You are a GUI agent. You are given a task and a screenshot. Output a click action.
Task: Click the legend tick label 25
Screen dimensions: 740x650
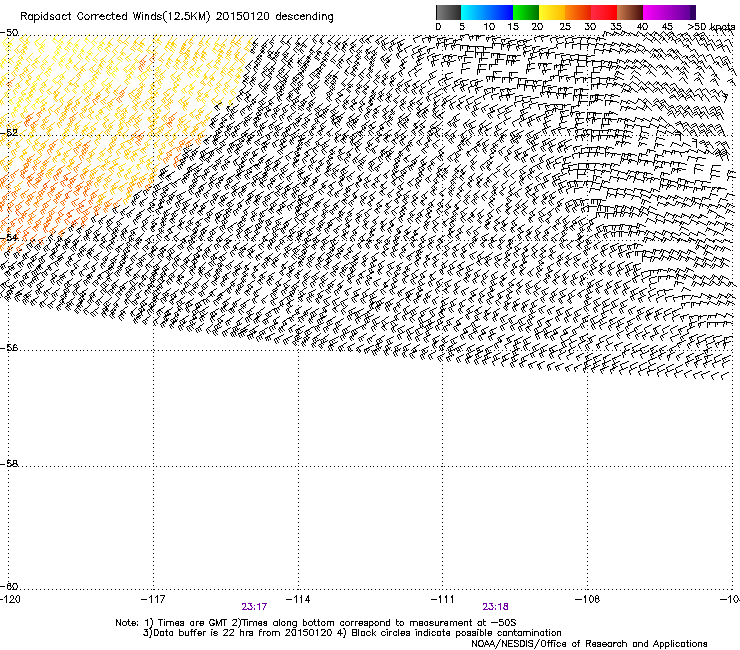point(565,27)
